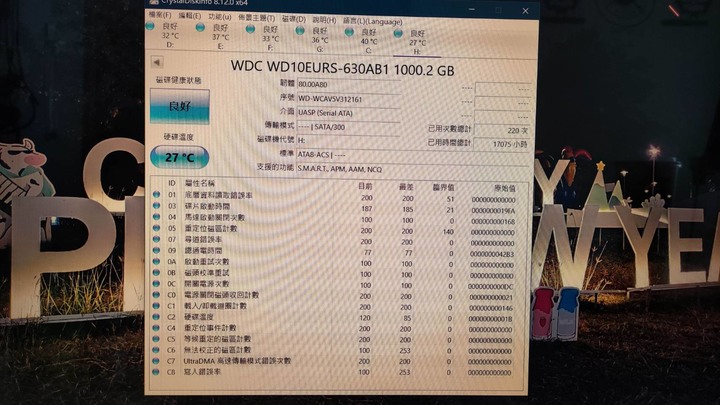The height and width of the screenshot is (405, 720).
Task: Click the previous disk arrow button
Action: coord(157,62)
